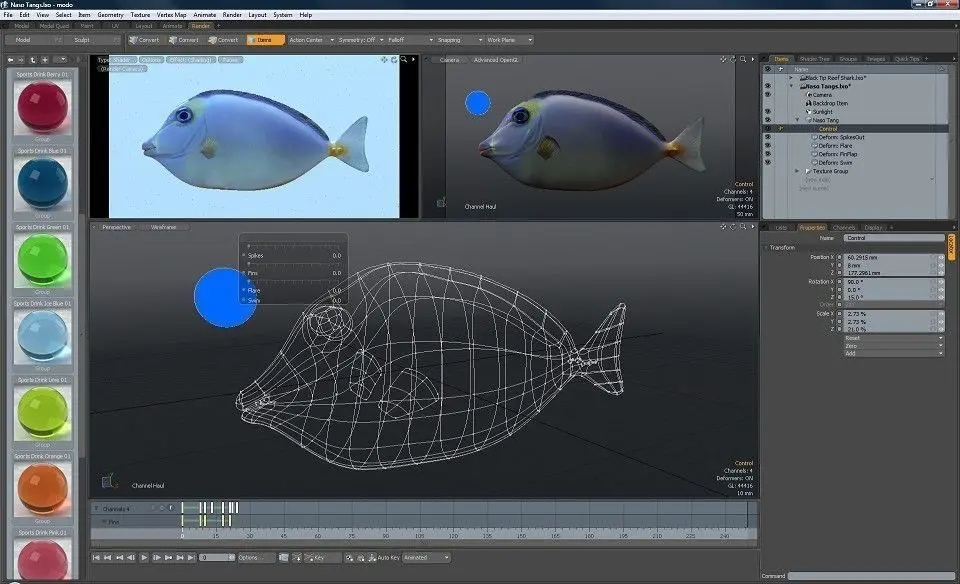Viewport: 960px width, 584px height.
Task: Click the up-folder icon in preset browser
Action: coord(32,60)
